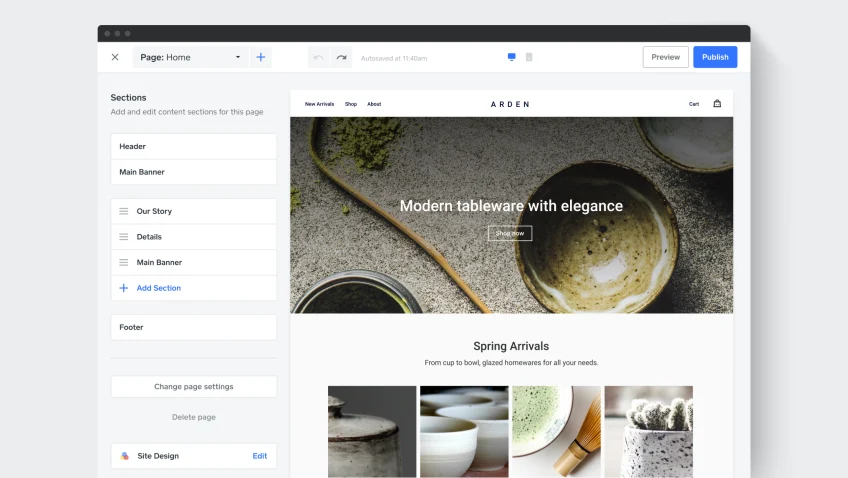
Task: Click the matcha whisk product thumbnail
Action: coord(556,431)
